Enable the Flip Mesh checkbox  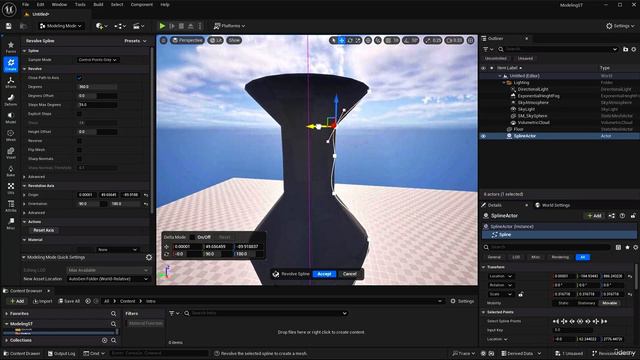click(x=79, y=150)
